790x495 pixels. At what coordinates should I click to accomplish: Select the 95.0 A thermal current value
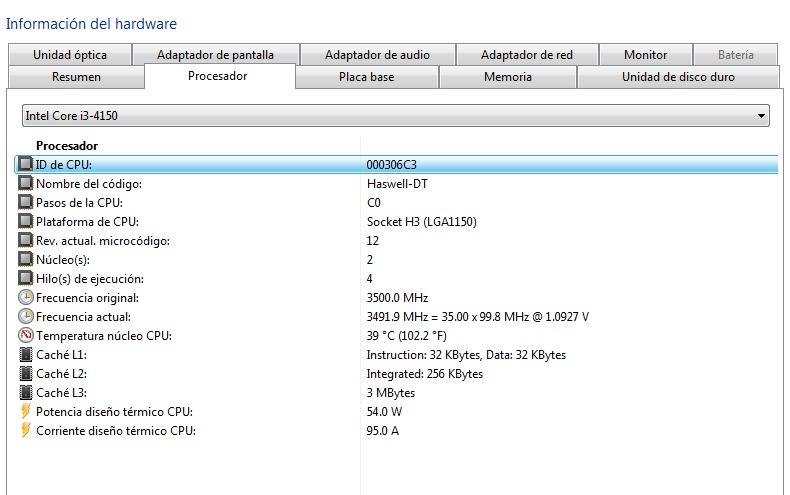(382, 431)
